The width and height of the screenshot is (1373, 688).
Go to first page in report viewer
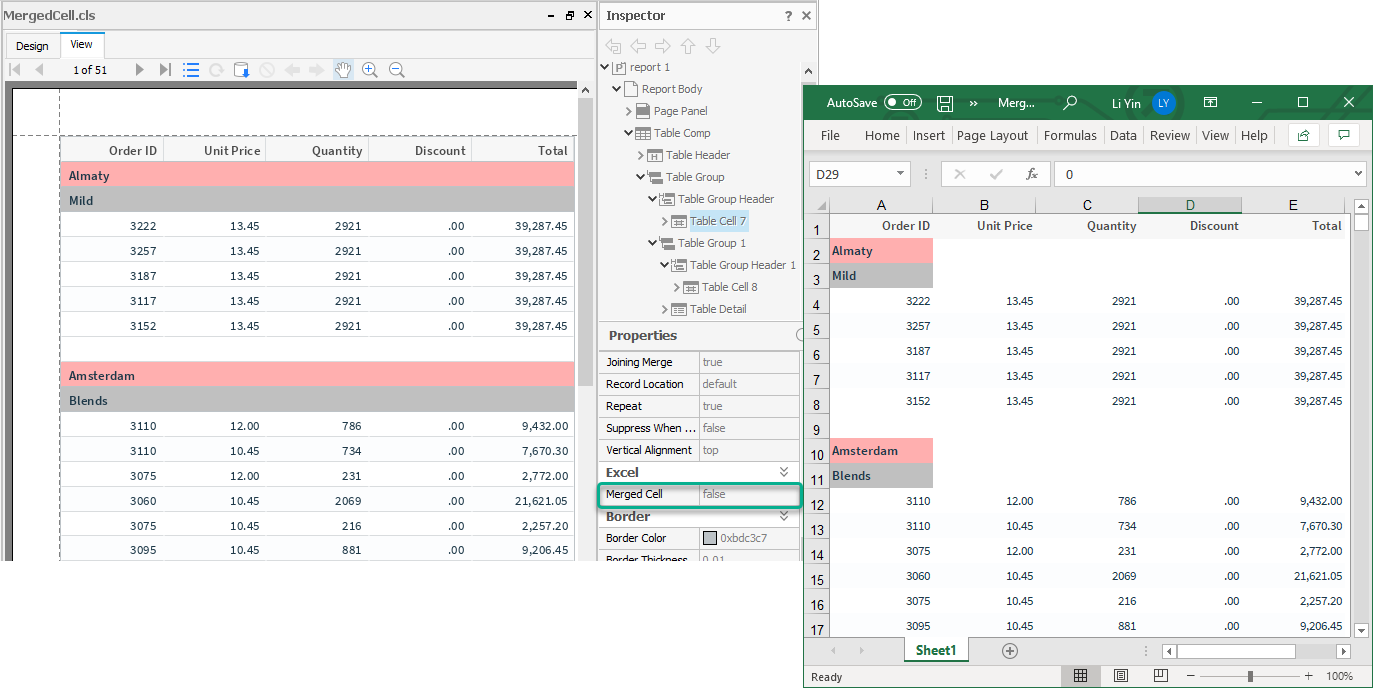(15, 70)
